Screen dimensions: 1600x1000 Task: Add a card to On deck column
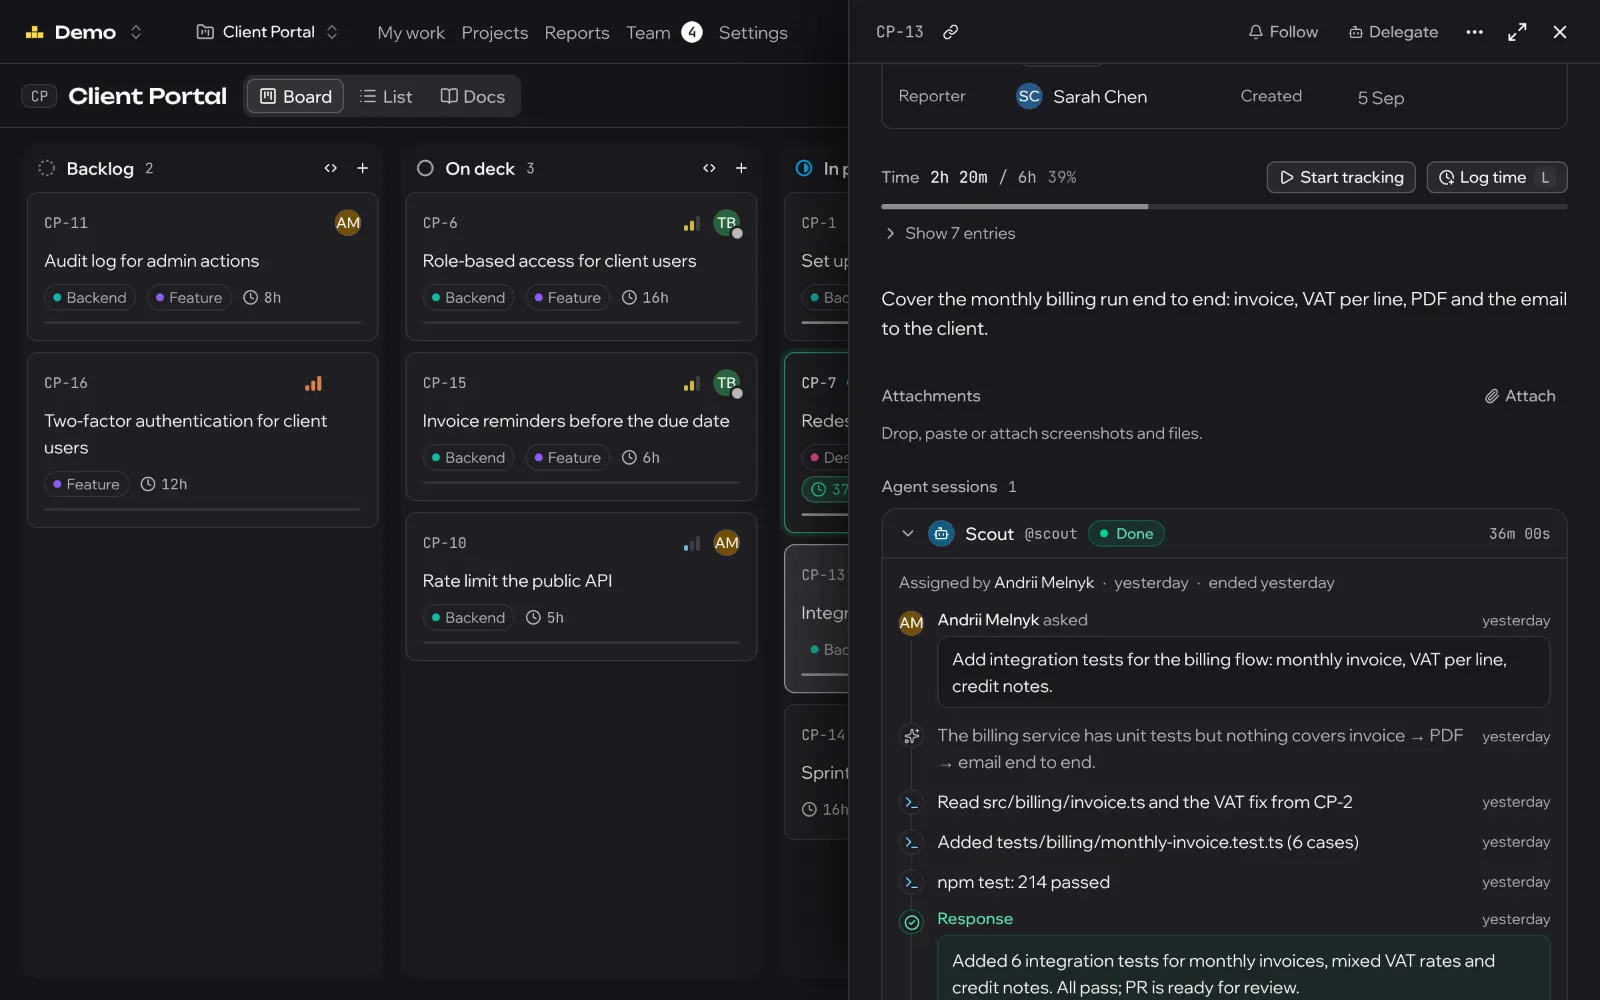(741, 168)
